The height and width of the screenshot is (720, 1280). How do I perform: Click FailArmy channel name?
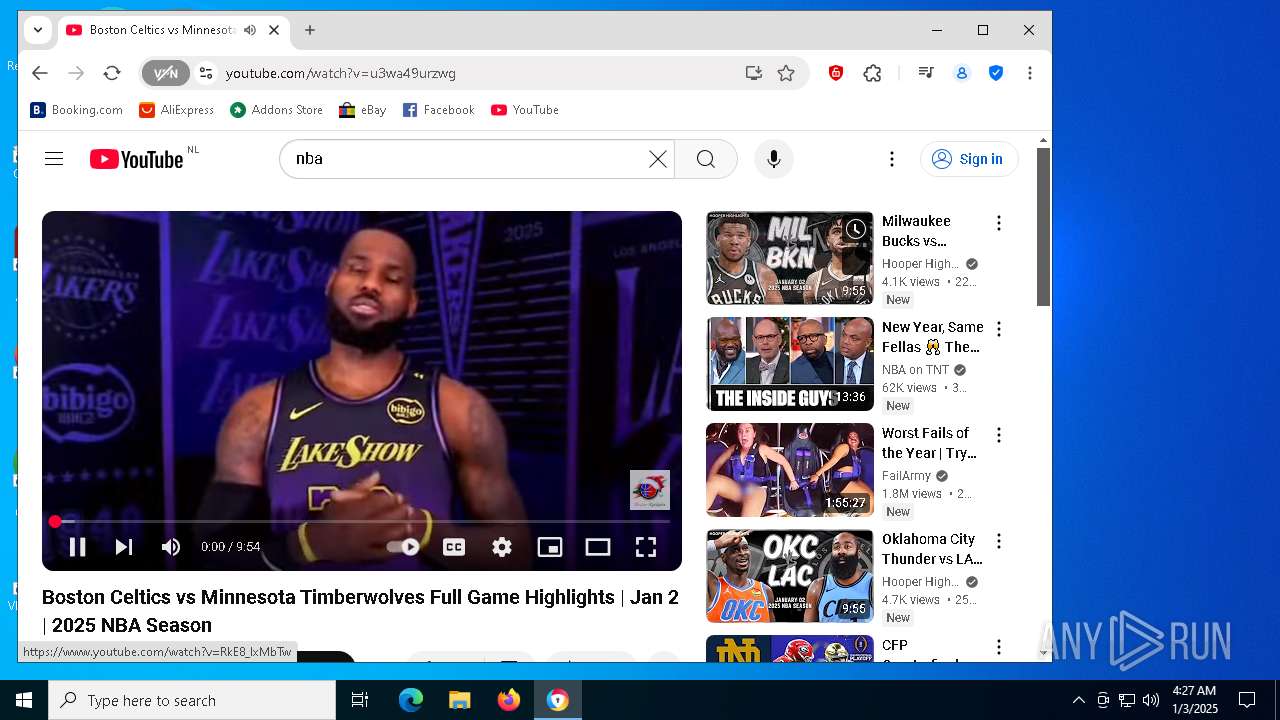pos(906,476)
